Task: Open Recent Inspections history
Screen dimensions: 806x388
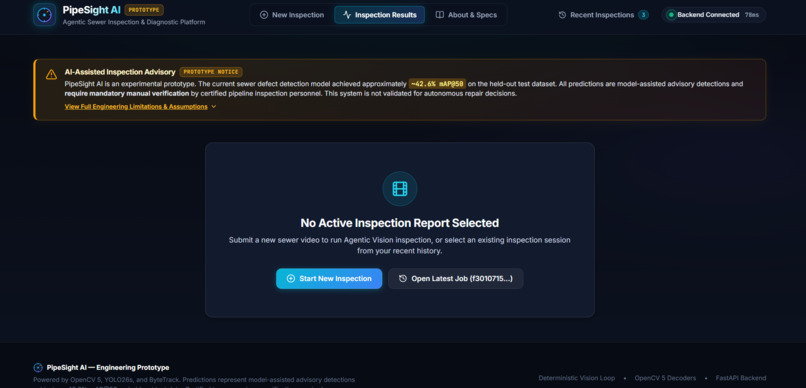Action: (603, 15)
